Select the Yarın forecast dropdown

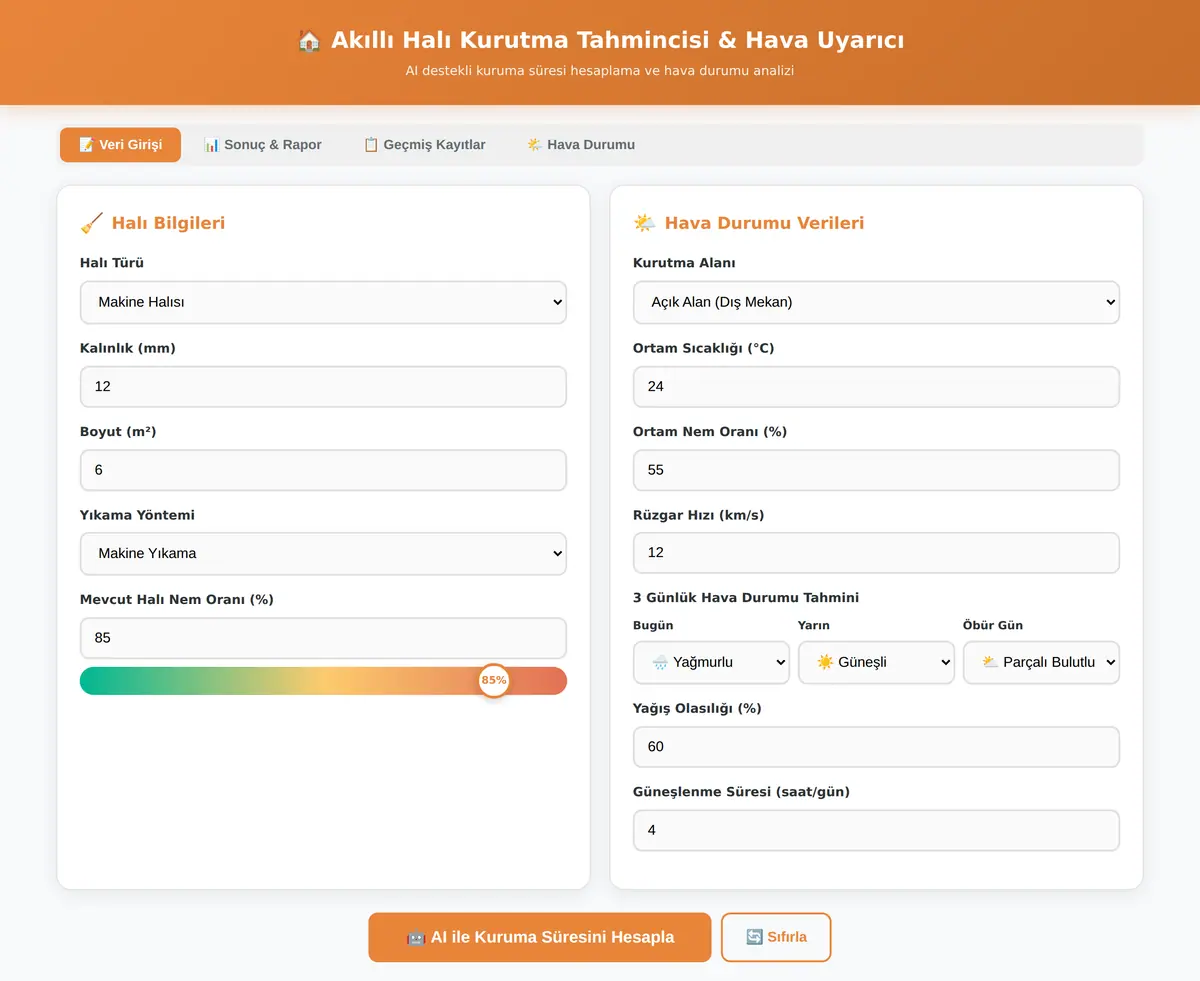coord(876,662)
